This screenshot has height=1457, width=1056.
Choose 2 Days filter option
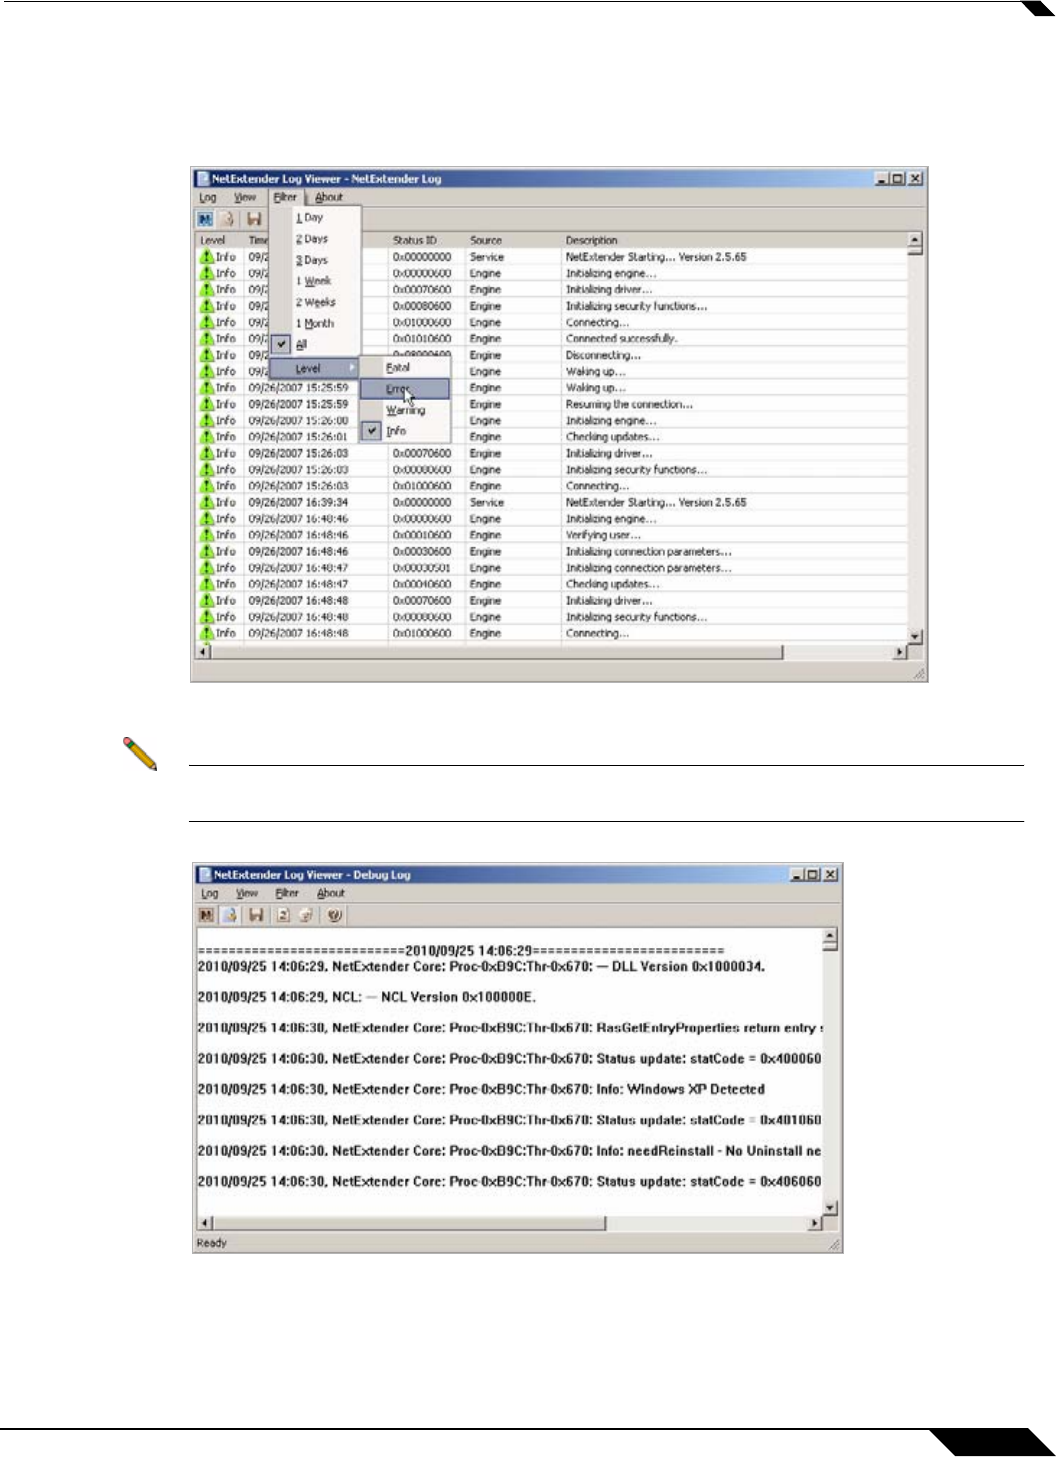click(x=314, y=239)
